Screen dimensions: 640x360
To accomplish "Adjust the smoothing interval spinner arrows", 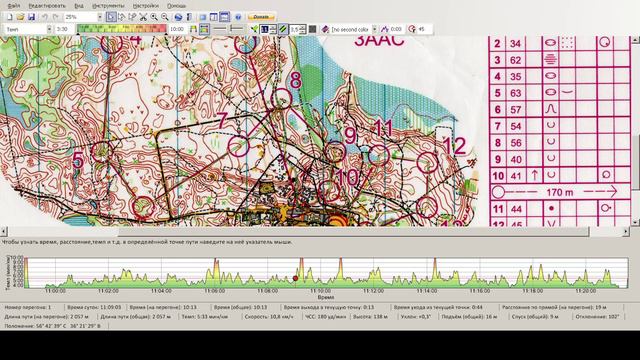I will (x=272, y=29).
